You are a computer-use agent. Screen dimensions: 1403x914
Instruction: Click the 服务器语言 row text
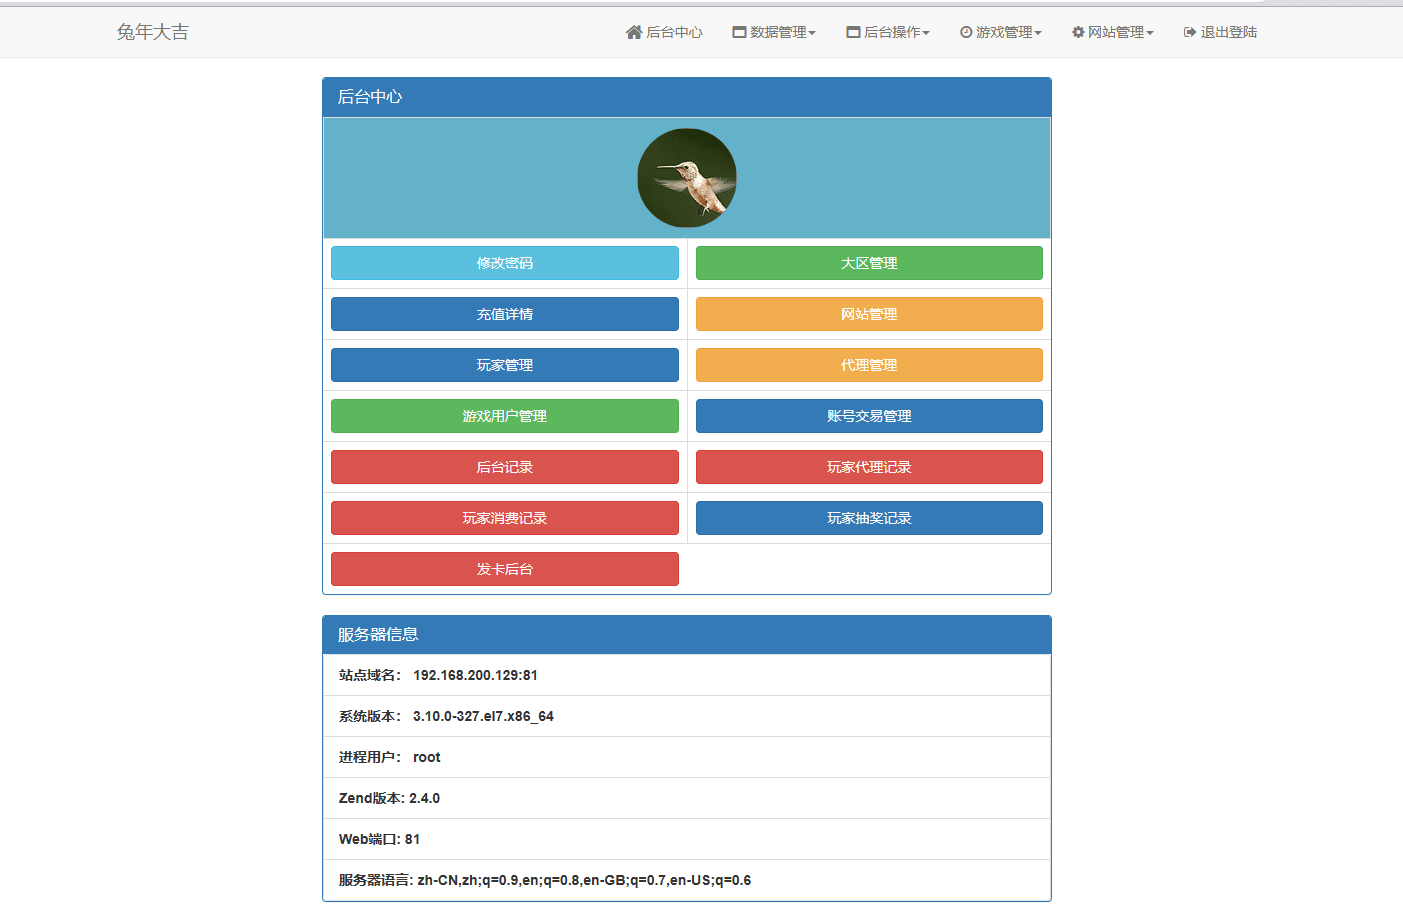pos(545,880)
